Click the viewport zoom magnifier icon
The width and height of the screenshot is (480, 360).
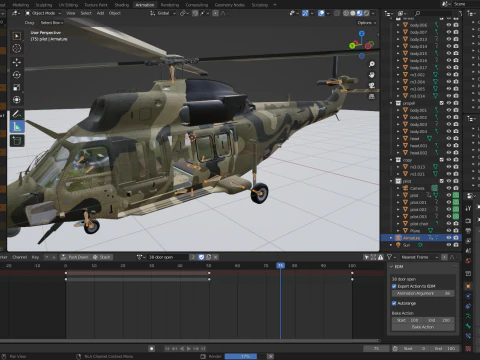(x=372, y=64)
